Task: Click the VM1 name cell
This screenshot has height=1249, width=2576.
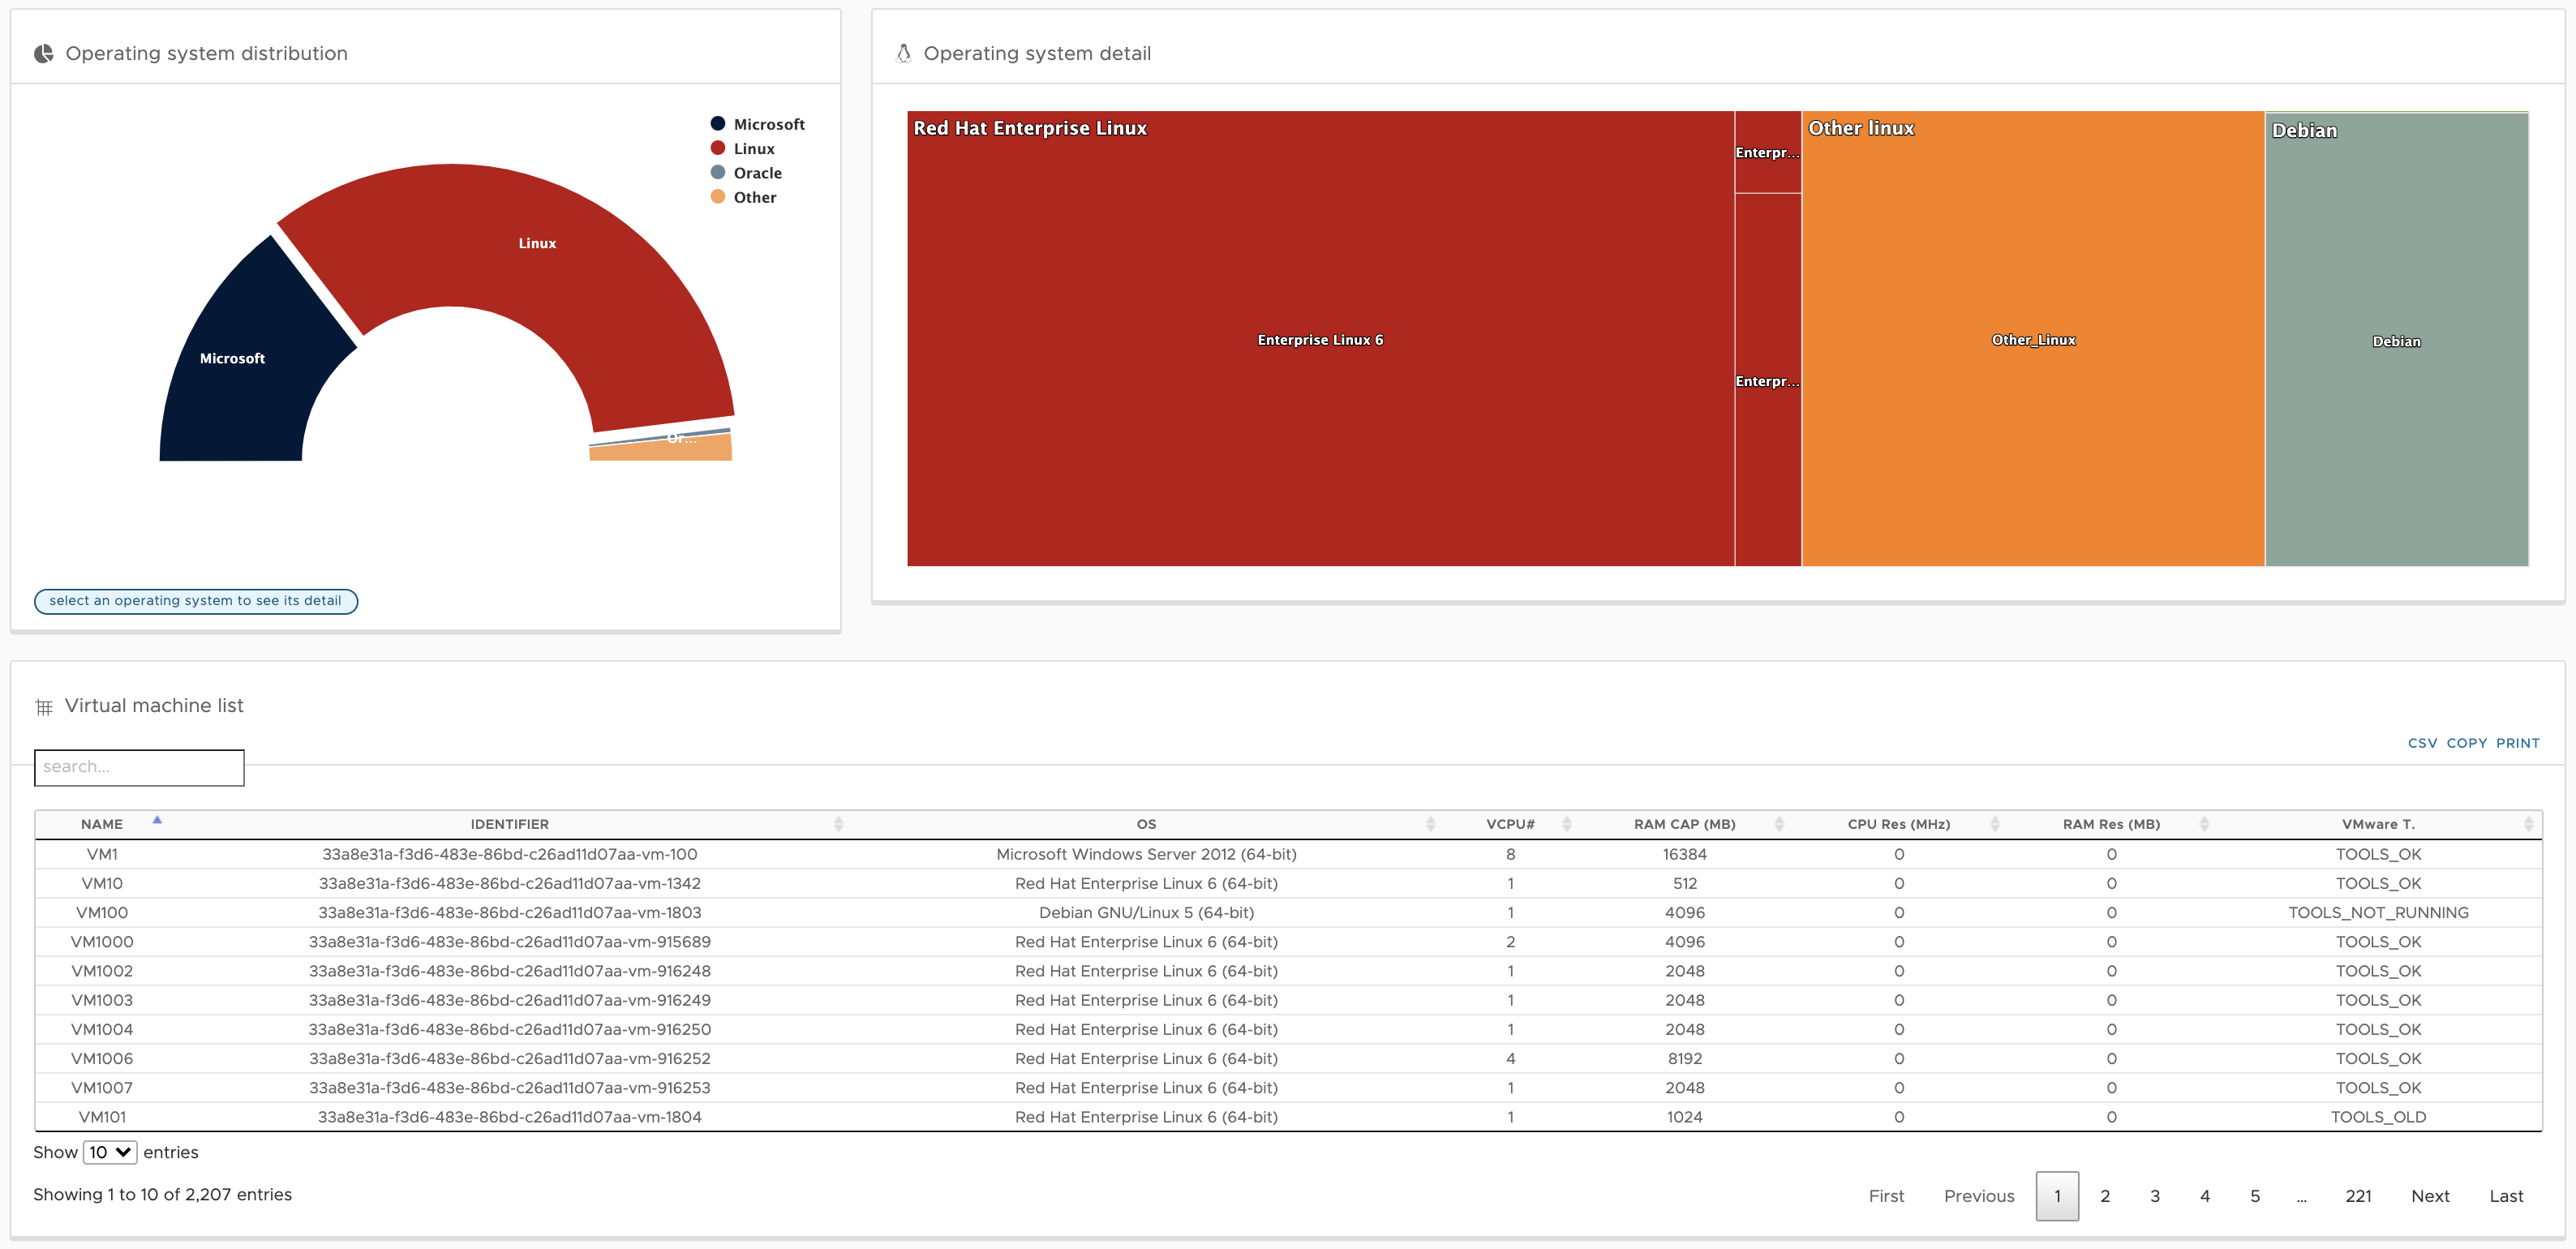Action: (x=102, y=854)
